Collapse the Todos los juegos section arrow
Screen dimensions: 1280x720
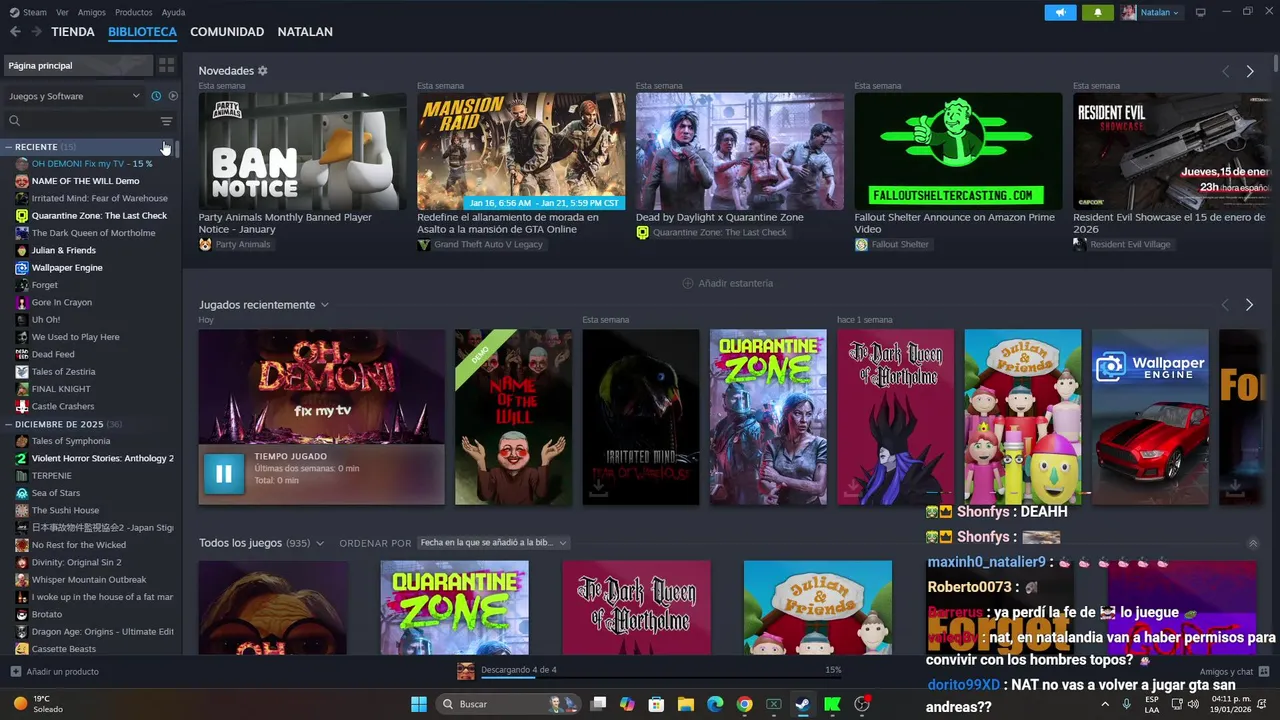tap(1253, 543)
